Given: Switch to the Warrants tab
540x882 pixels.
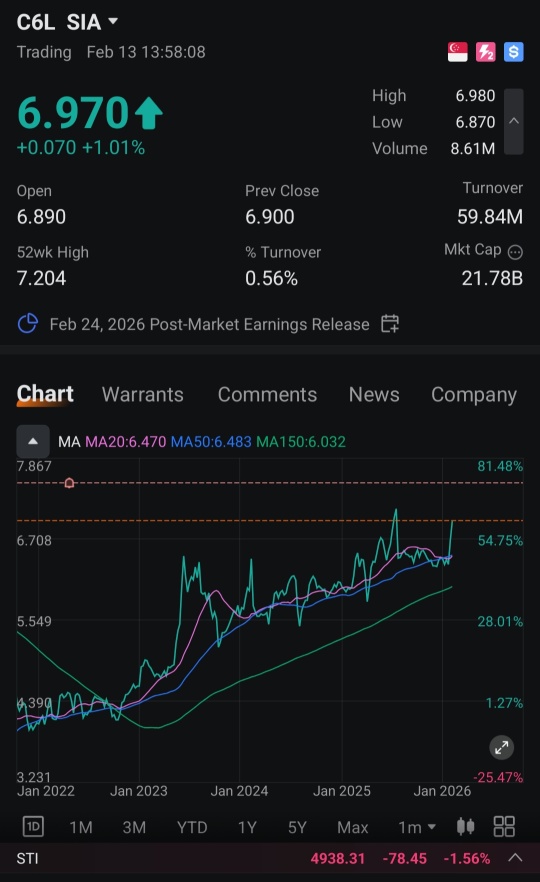Looking at the screenshot, I should tap(143, 394).
